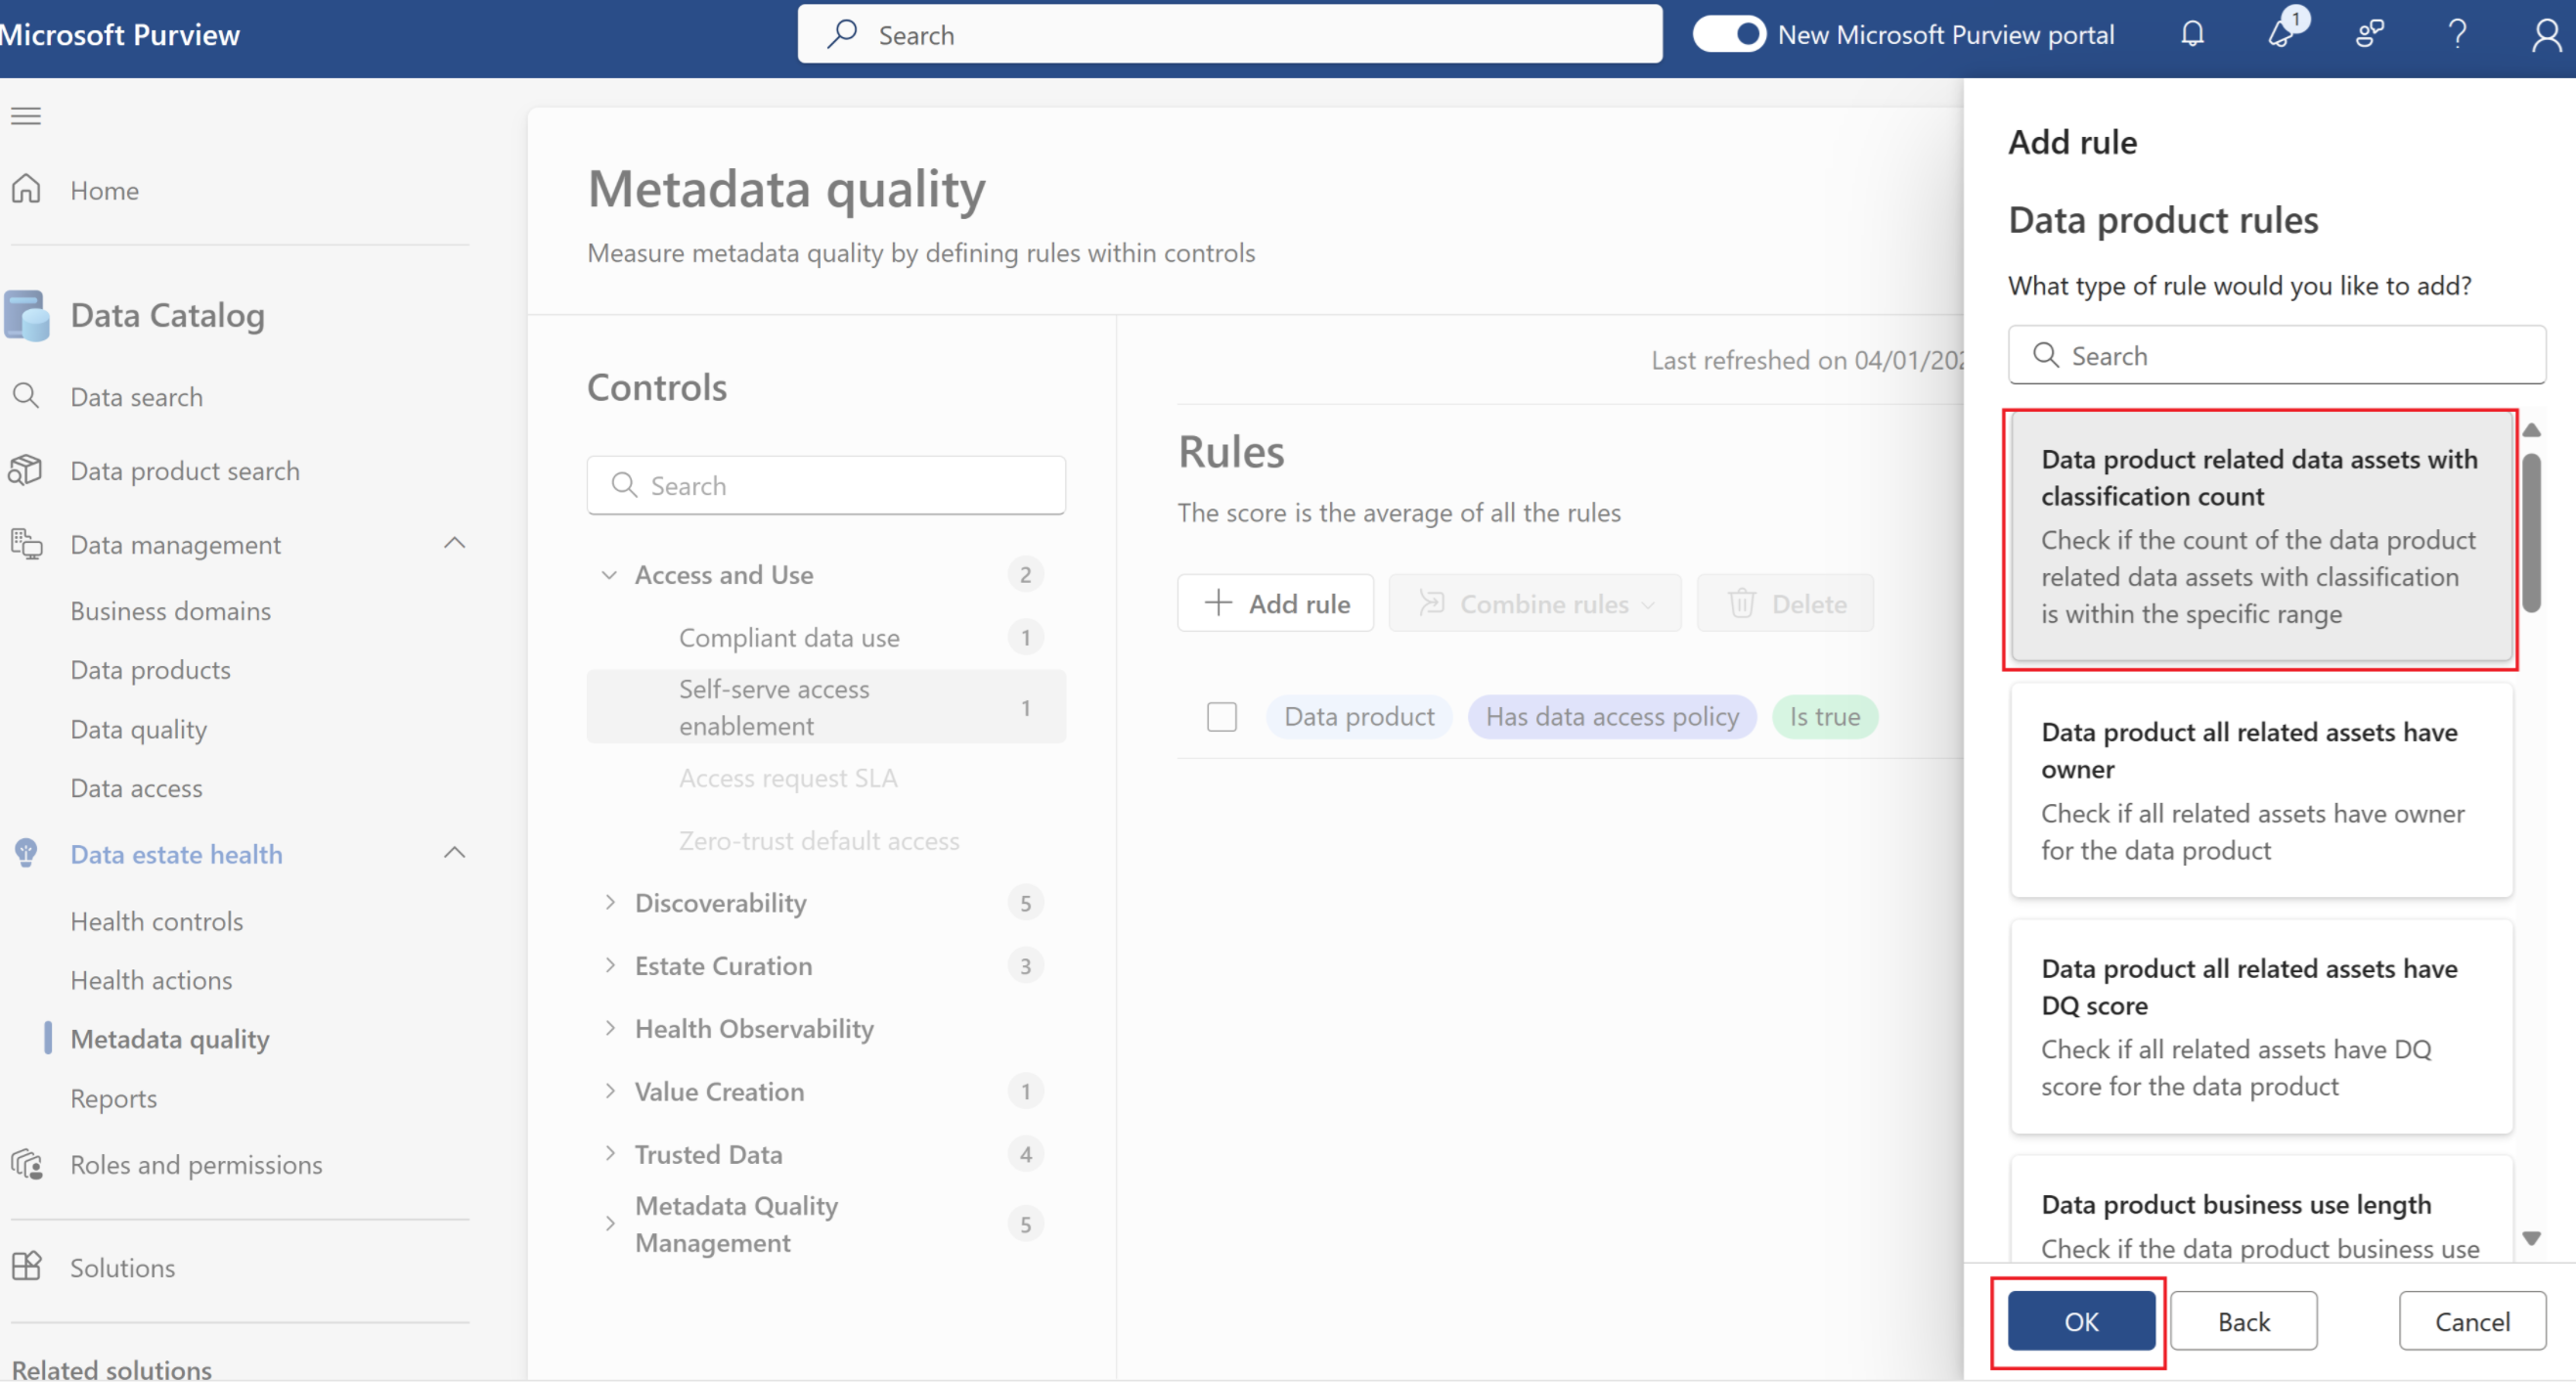Open the notifications bell icon

click(2192, 35)
